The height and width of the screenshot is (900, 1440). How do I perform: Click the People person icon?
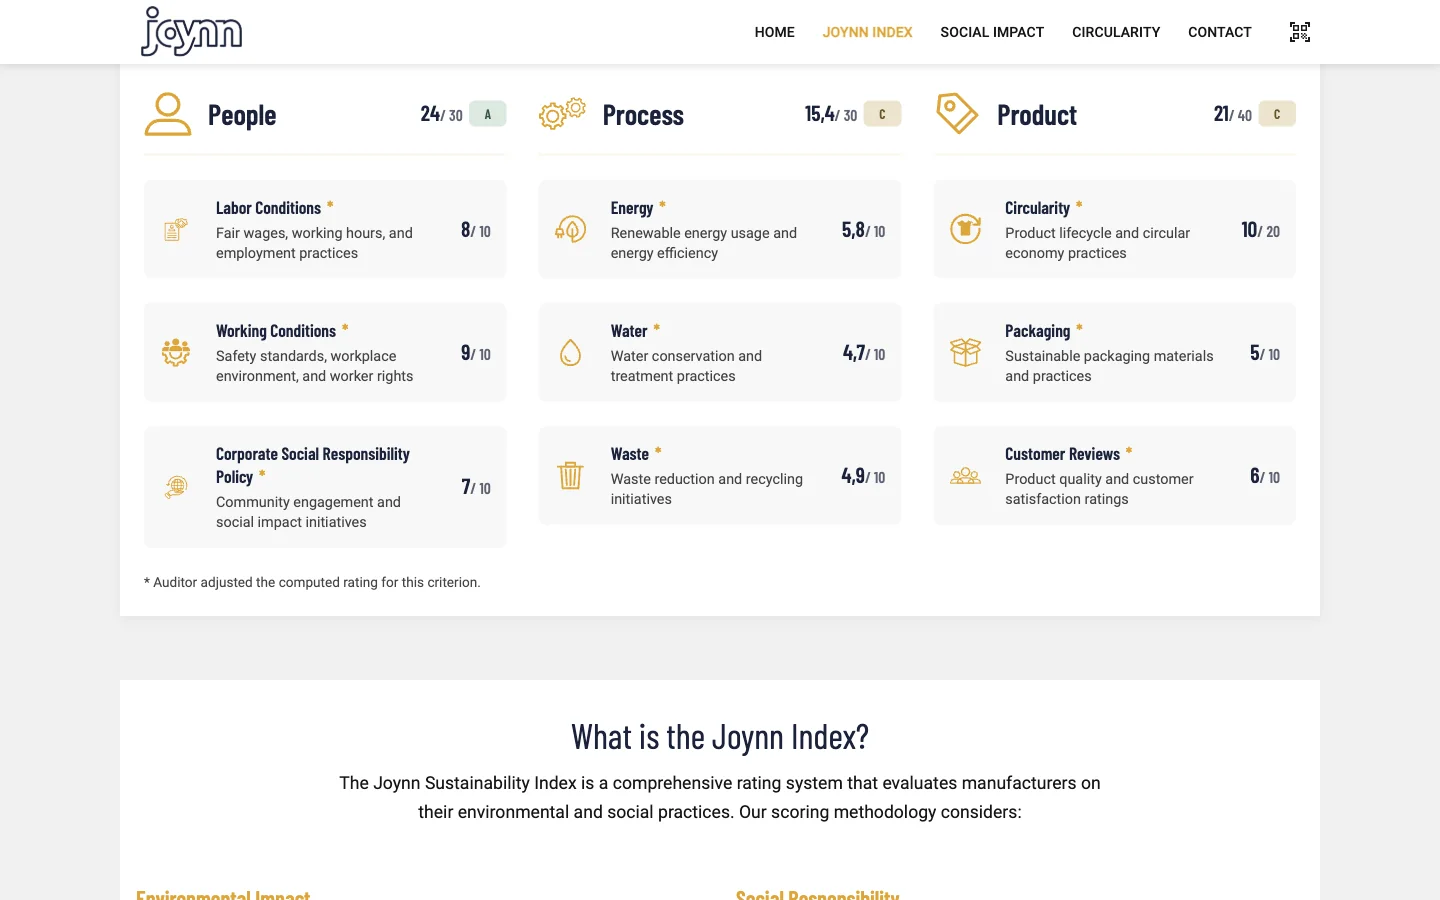pyautogui.click(x=168, y=114)
